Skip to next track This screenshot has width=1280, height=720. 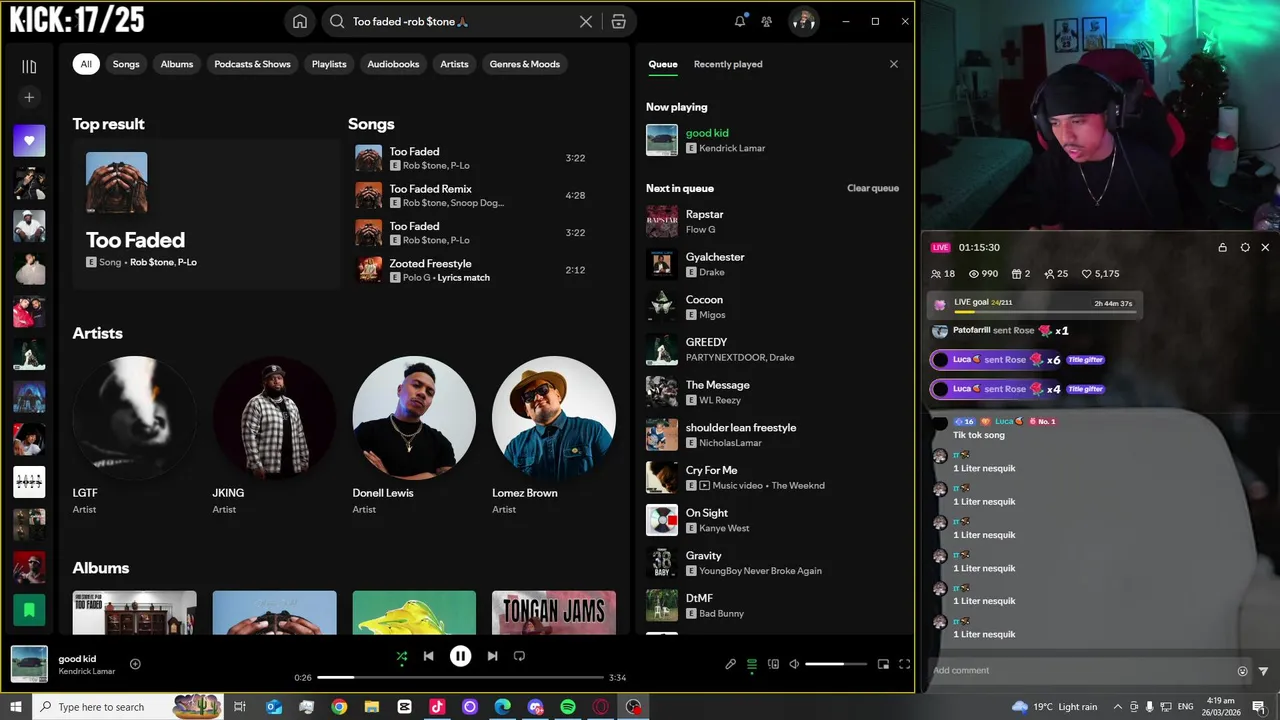tap(492, 656)
